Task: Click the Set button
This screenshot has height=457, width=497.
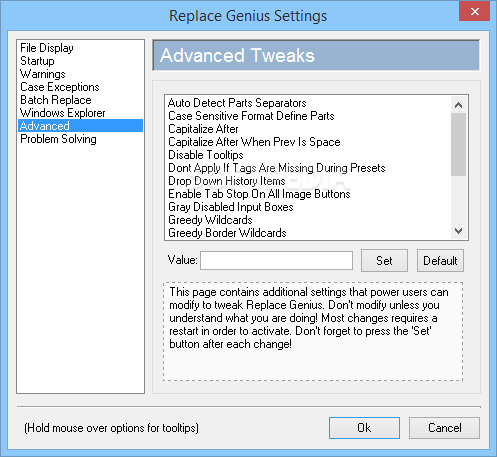Action: pos(384,260)
